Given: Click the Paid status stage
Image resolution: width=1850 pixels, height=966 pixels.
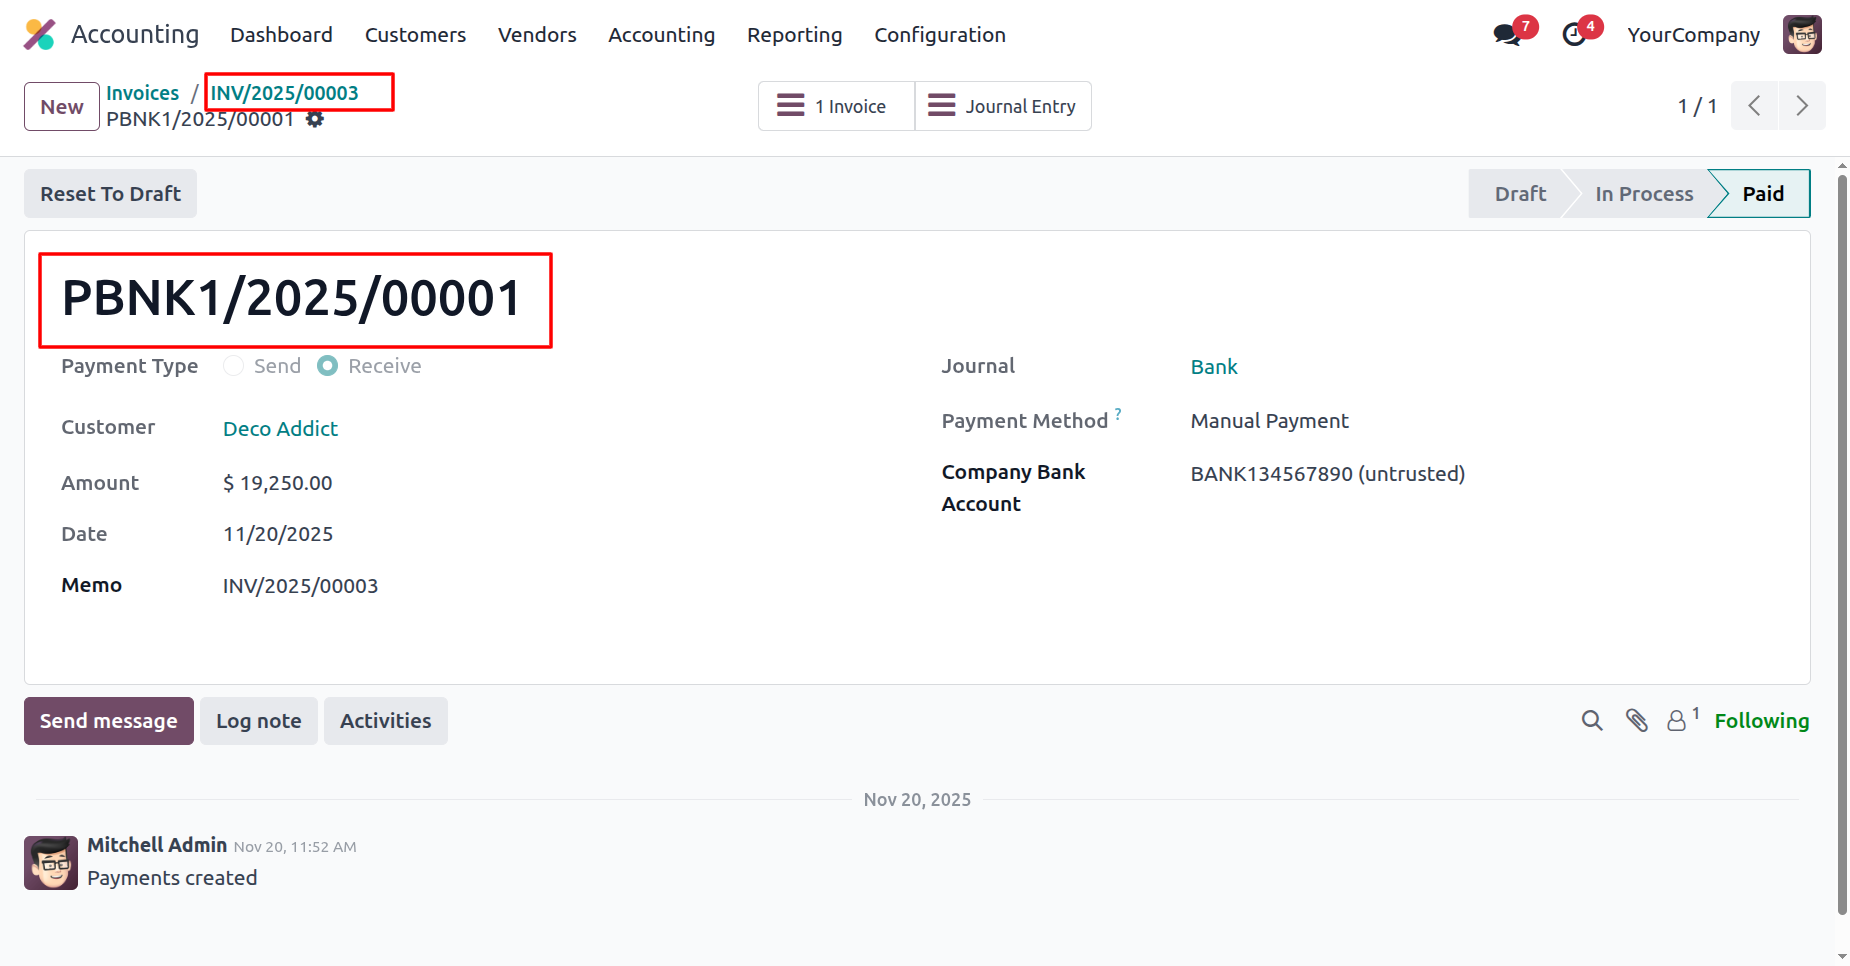Looking at the screenshot, I should click(x=1762, y=194).
